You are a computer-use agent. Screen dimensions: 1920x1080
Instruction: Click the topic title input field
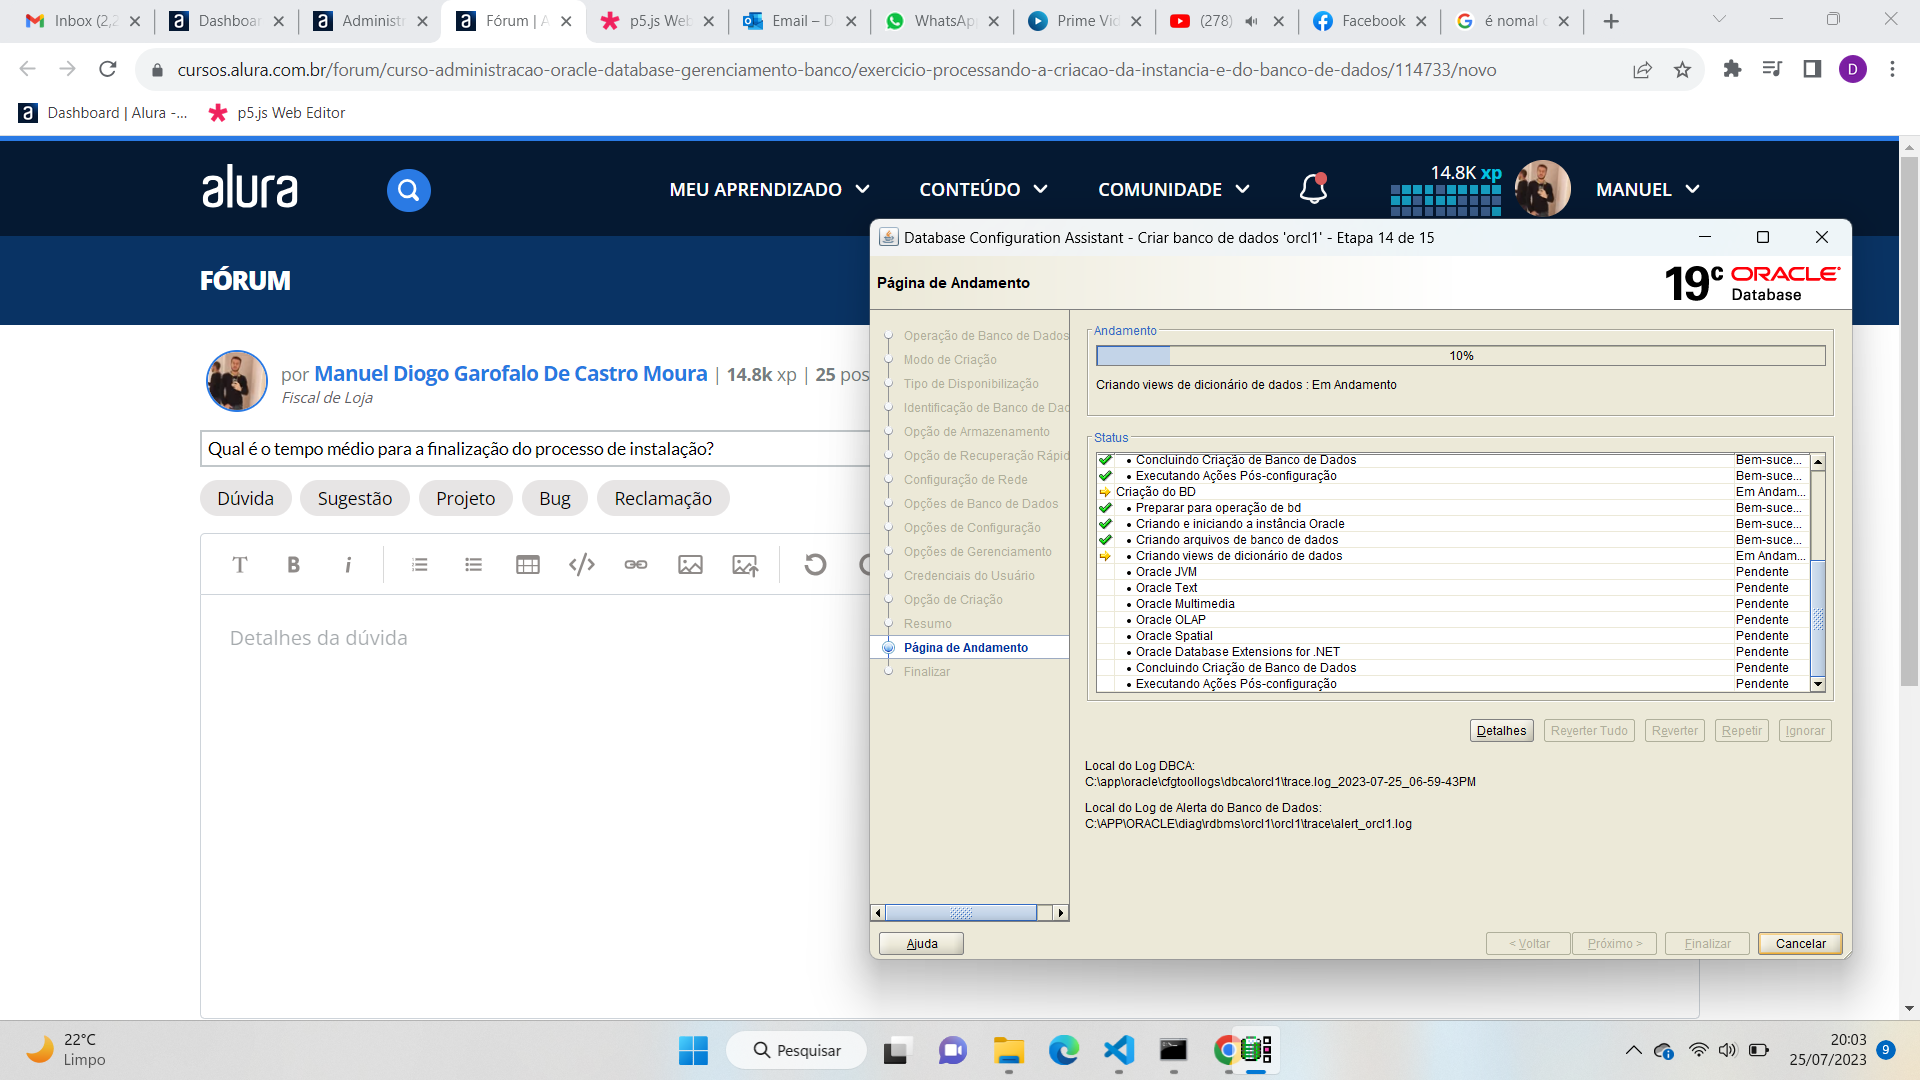pos(536,449)
